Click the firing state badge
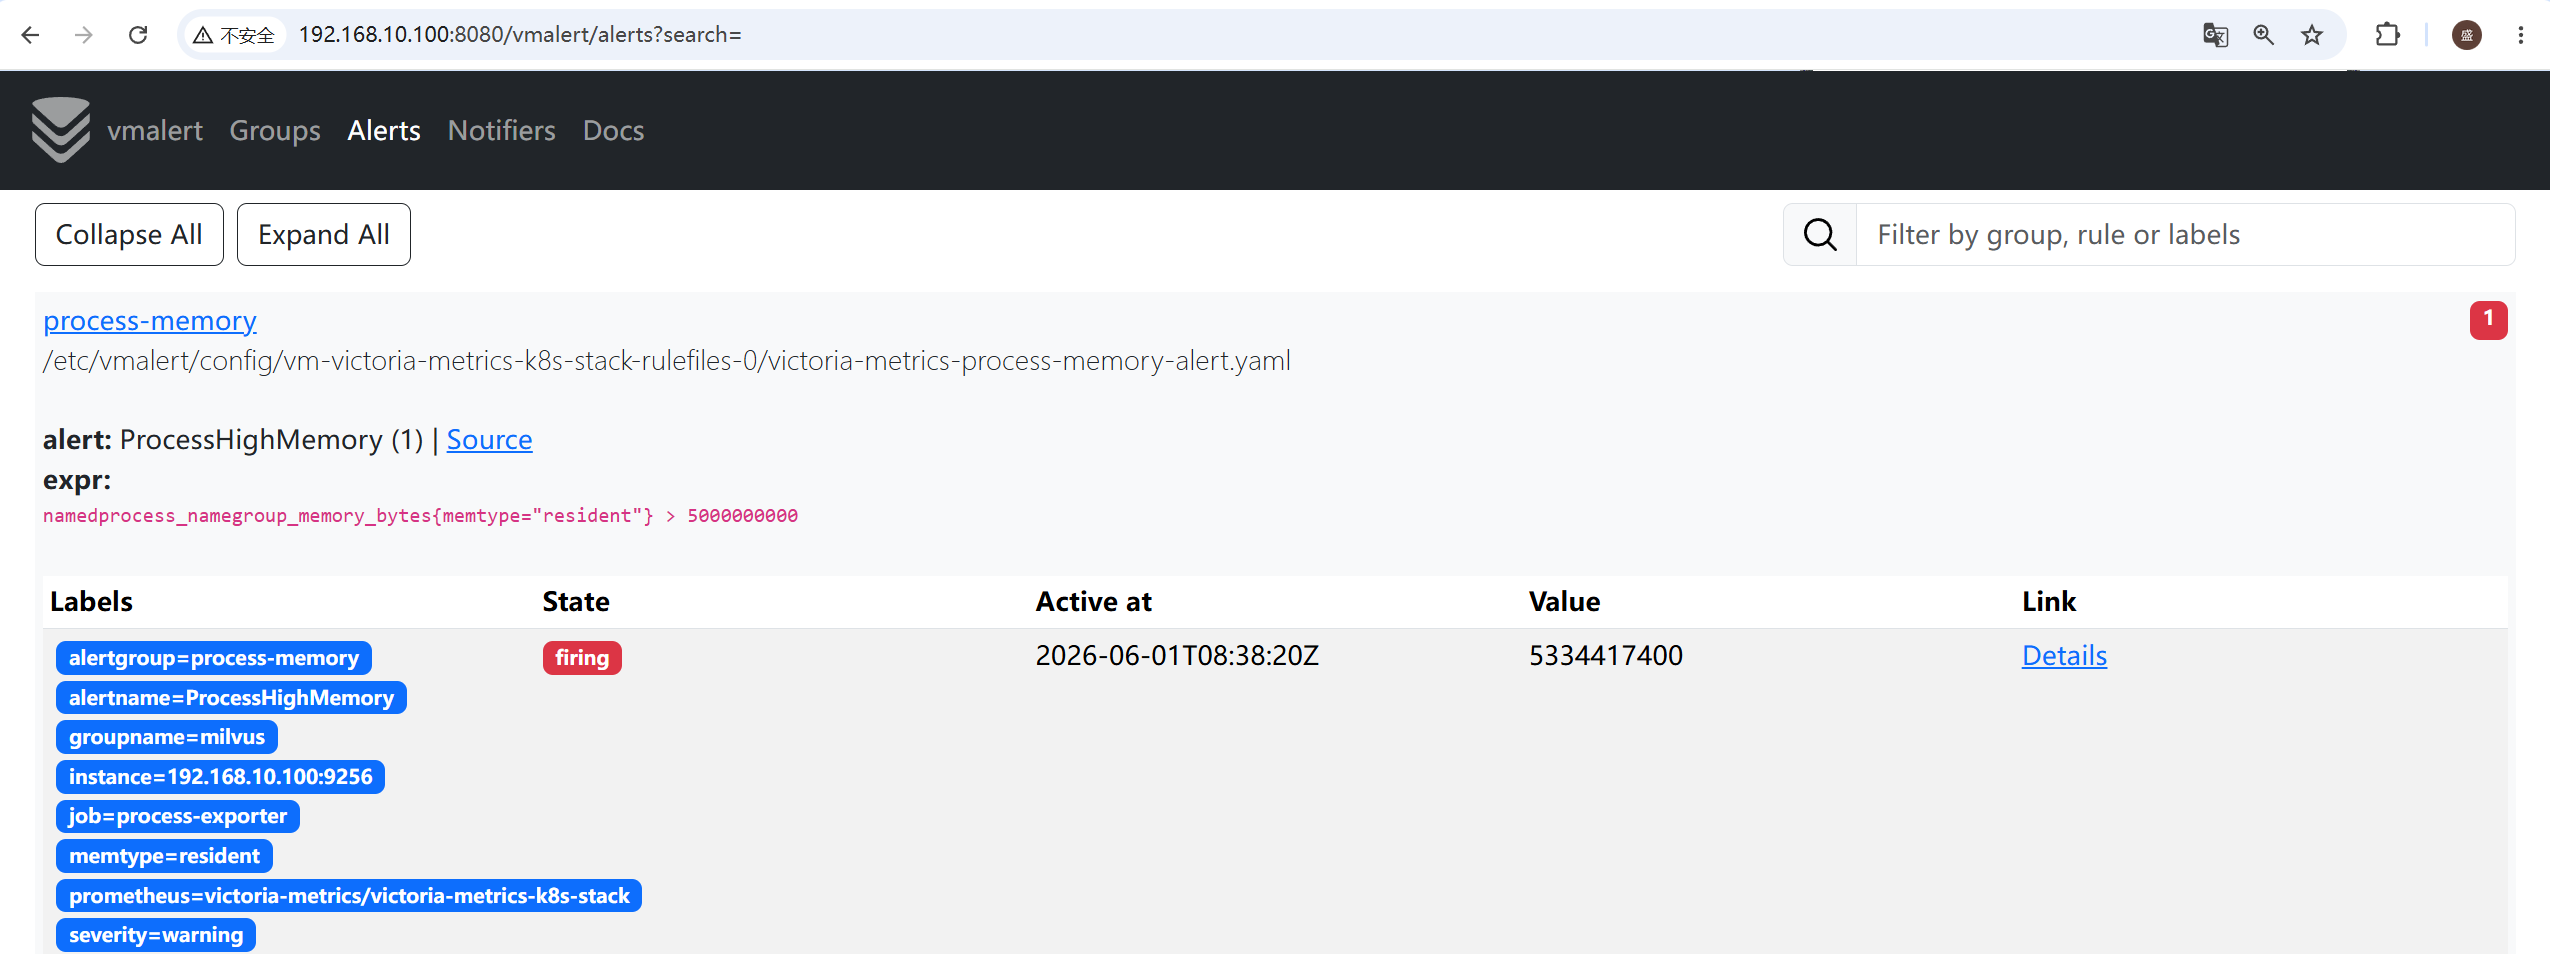Viewport: 2550px width, 954px height. click(x=582, y=658)
